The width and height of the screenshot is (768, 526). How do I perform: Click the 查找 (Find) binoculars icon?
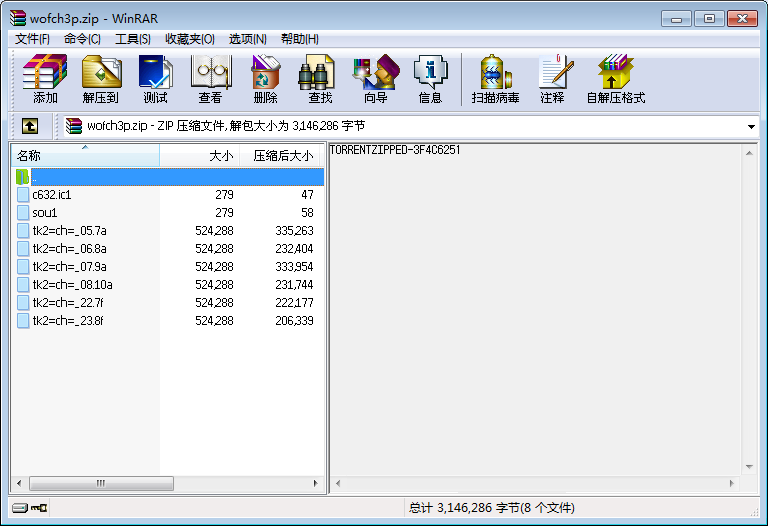pyautogui.click(x=316, y=72)
